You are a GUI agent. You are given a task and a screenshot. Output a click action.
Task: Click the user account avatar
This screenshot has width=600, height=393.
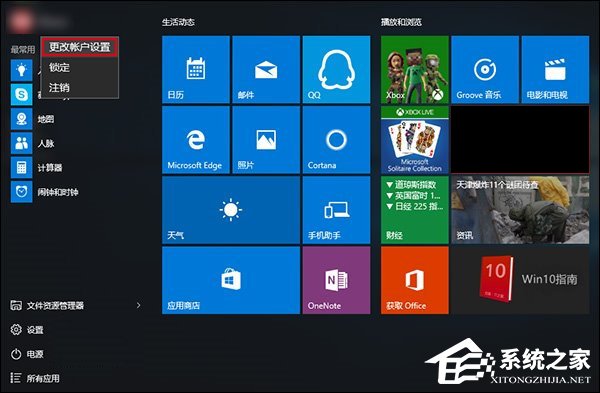[21, 21]
